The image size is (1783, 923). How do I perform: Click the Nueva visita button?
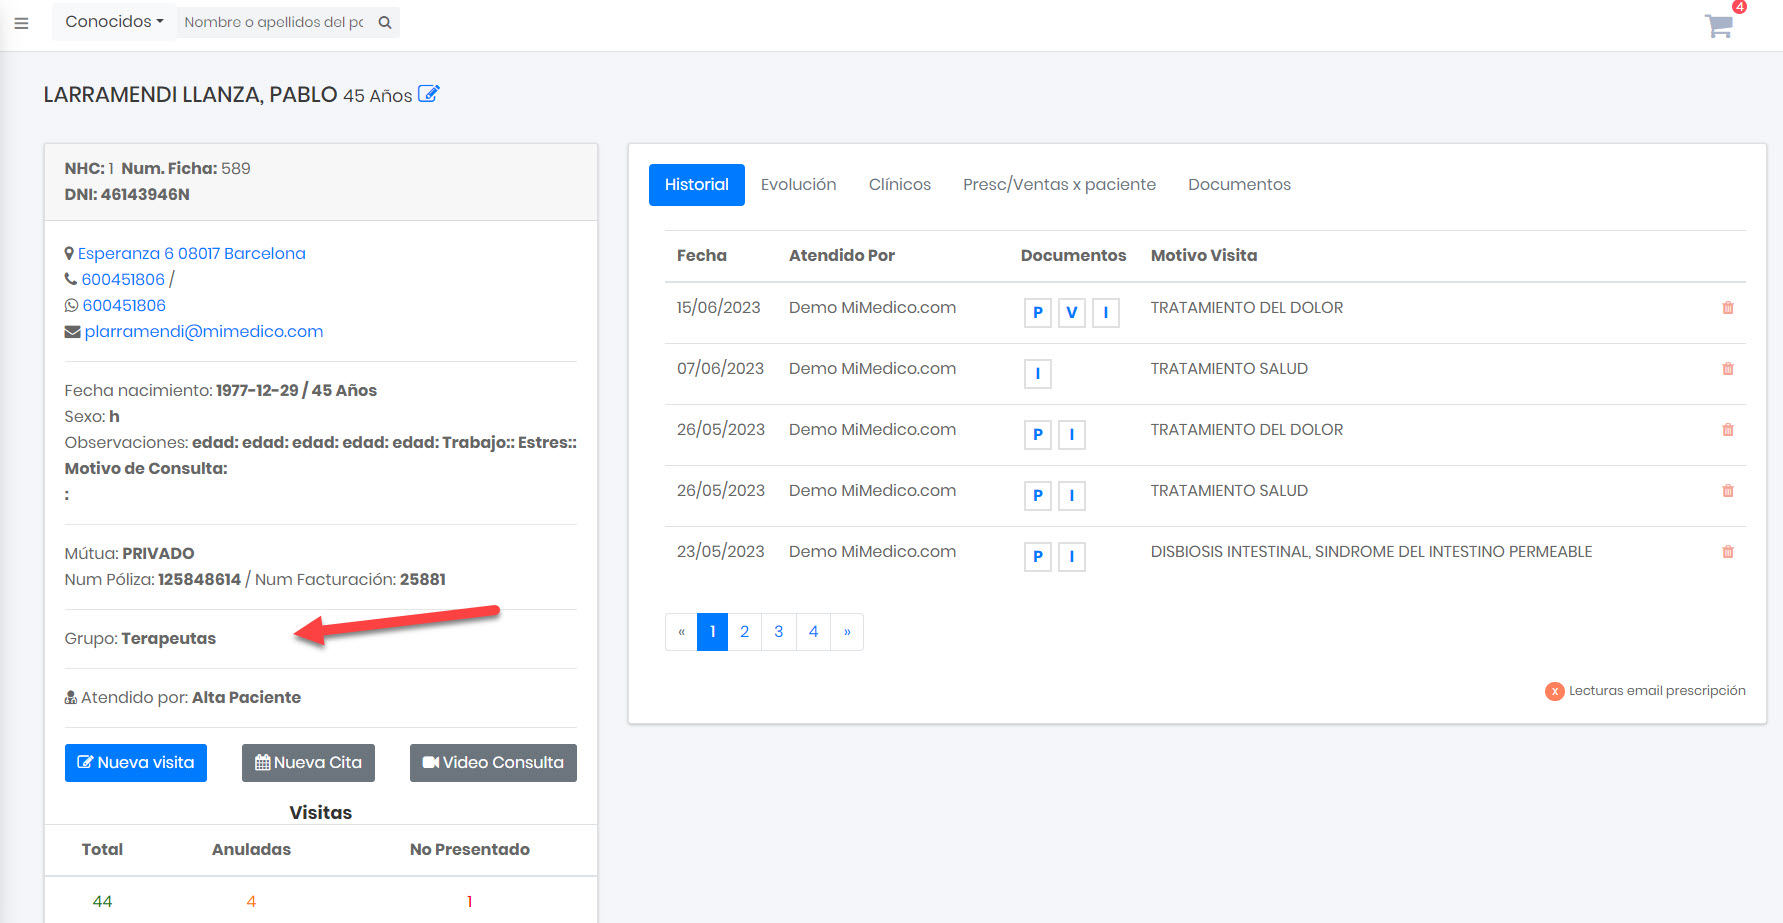tap(136, 763)
